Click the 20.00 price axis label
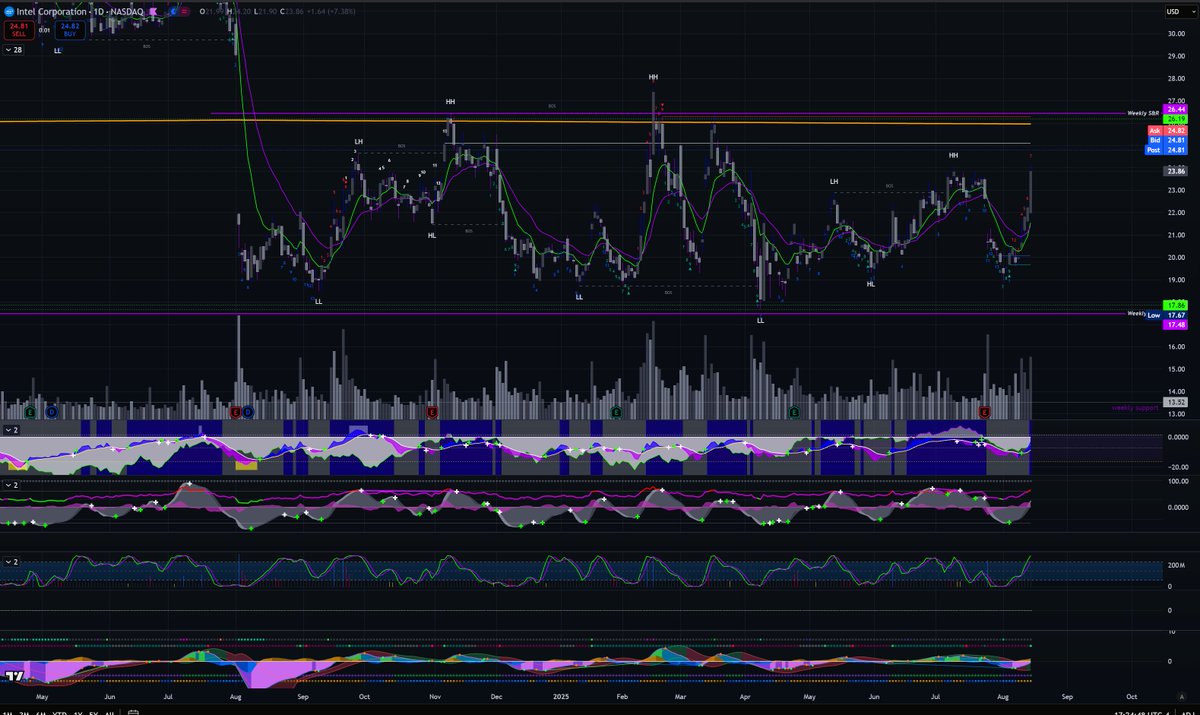Viewport: 1200px width, 715px height. point(1174,258)
